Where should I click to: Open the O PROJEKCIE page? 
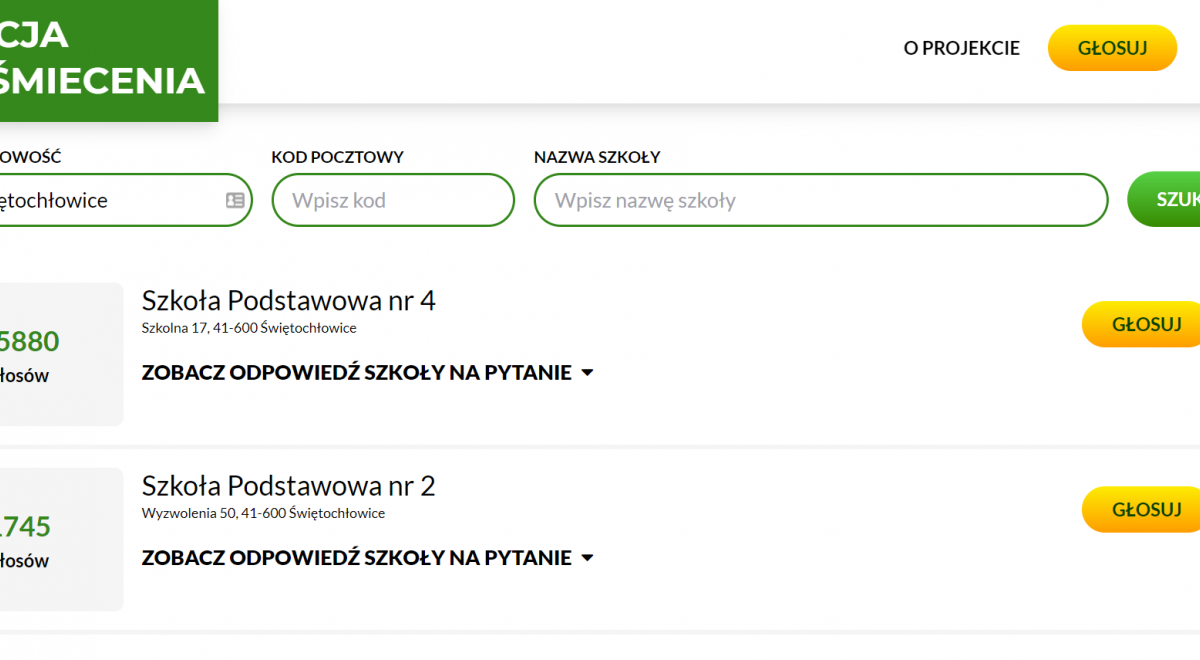click(x=961, y=48)
